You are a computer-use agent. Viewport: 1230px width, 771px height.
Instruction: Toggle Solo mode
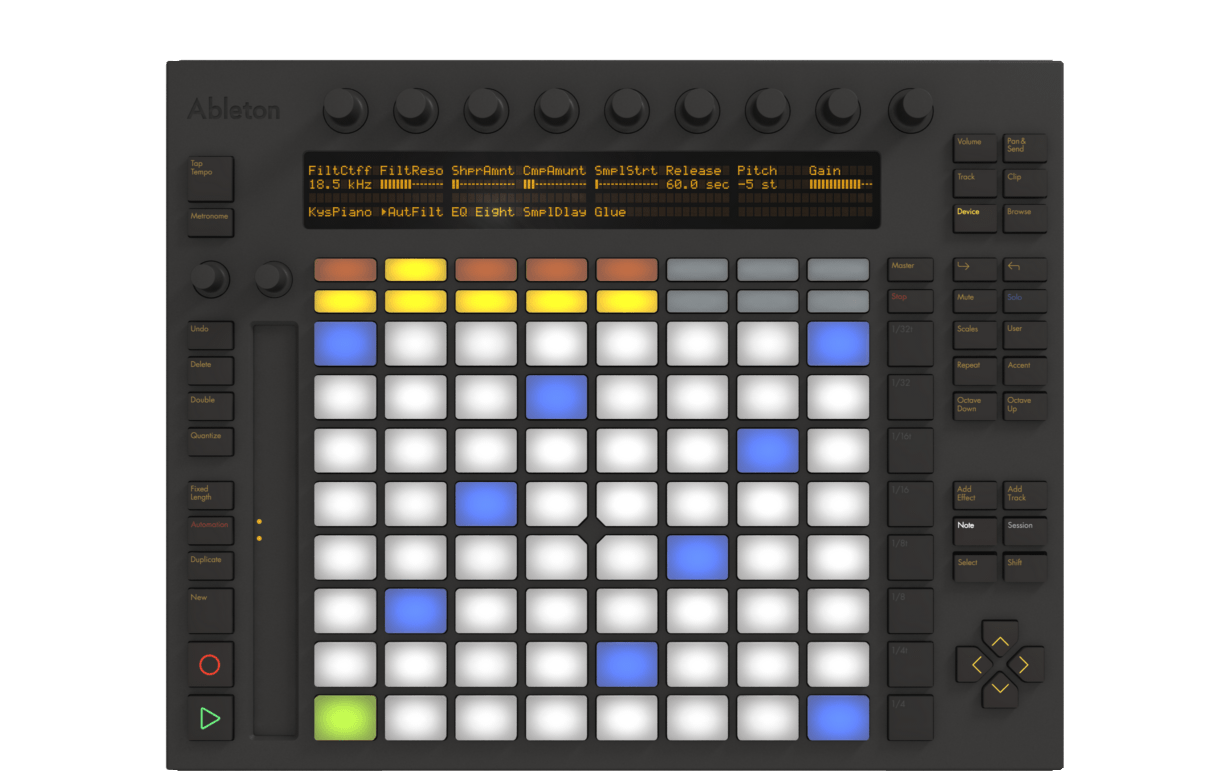coord(1024,299)
